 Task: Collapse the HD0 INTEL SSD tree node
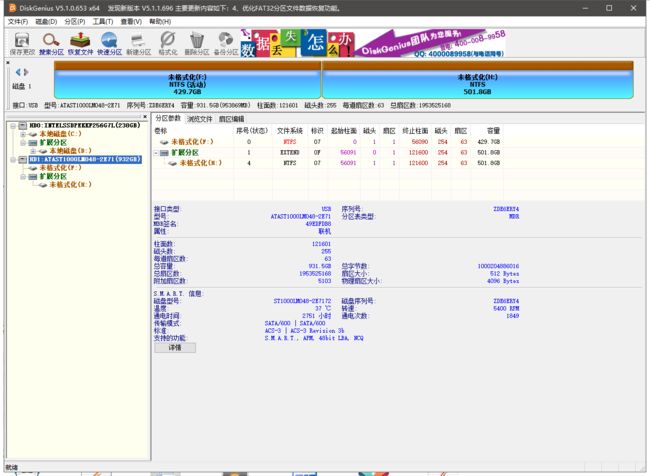coord(13,125)
